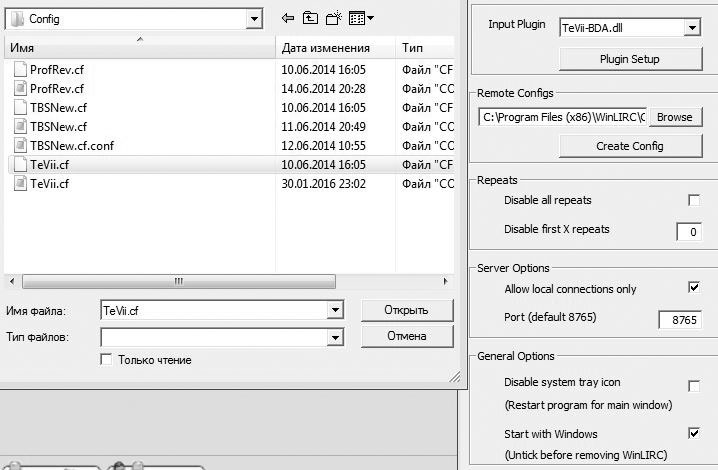The height and width of the screenshot is (470, 718).
Task: Go up one folder level
Action: pyautogui.click(x=311, y=18)
